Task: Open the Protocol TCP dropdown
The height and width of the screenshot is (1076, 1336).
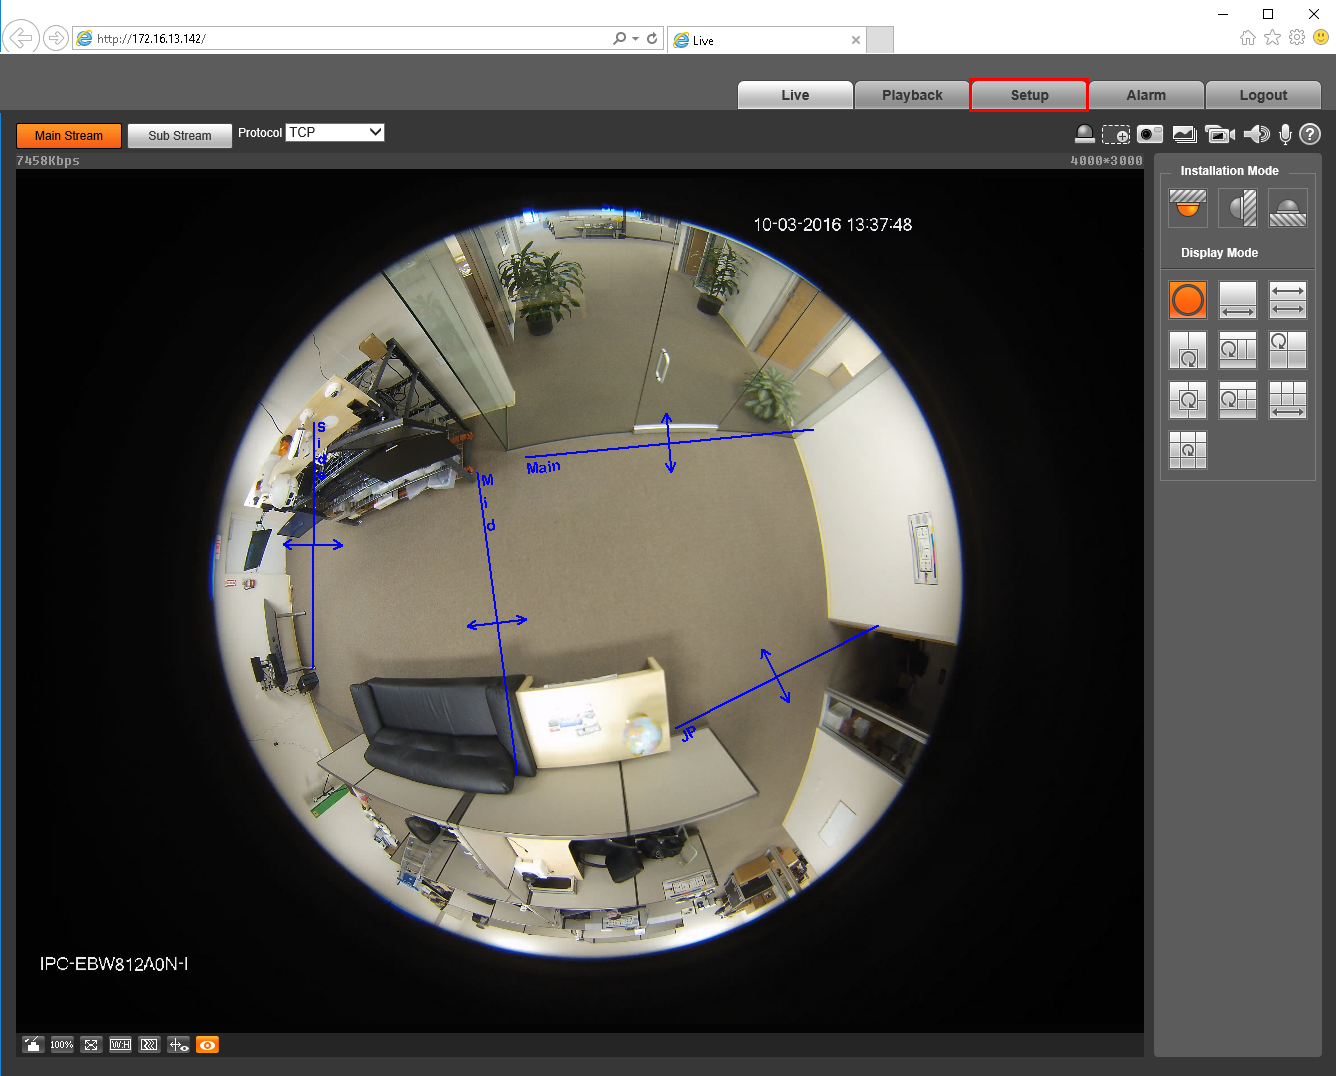Action: tap(335, 132)
